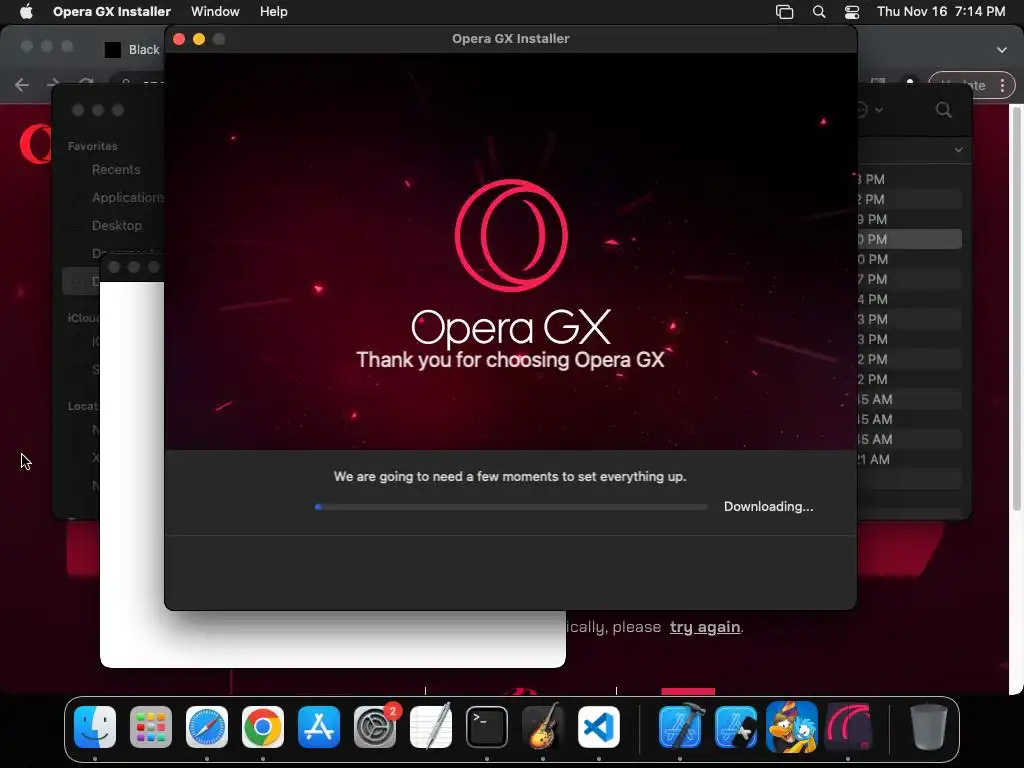Select the Black browser tab
This screenshot has width=1024, height=768.
[x=133, y=50]
